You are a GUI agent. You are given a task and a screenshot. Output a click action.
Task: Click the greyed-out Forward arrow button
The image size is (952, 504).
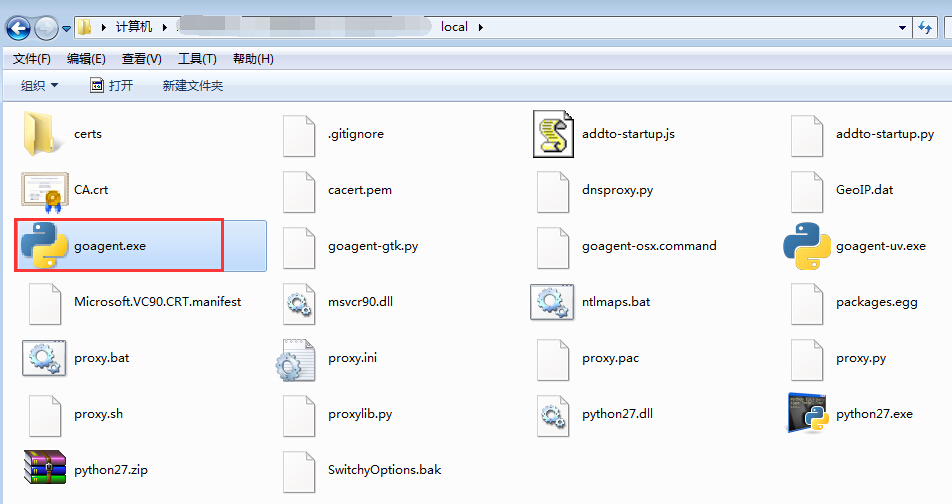pyautogui.click(x=46, y=27)
